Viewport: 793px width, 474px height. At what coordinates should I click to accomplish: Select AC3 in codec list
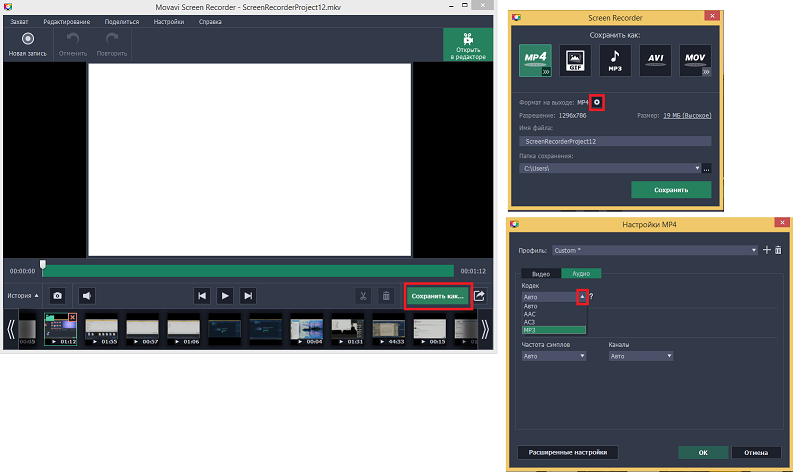(554, 322)
